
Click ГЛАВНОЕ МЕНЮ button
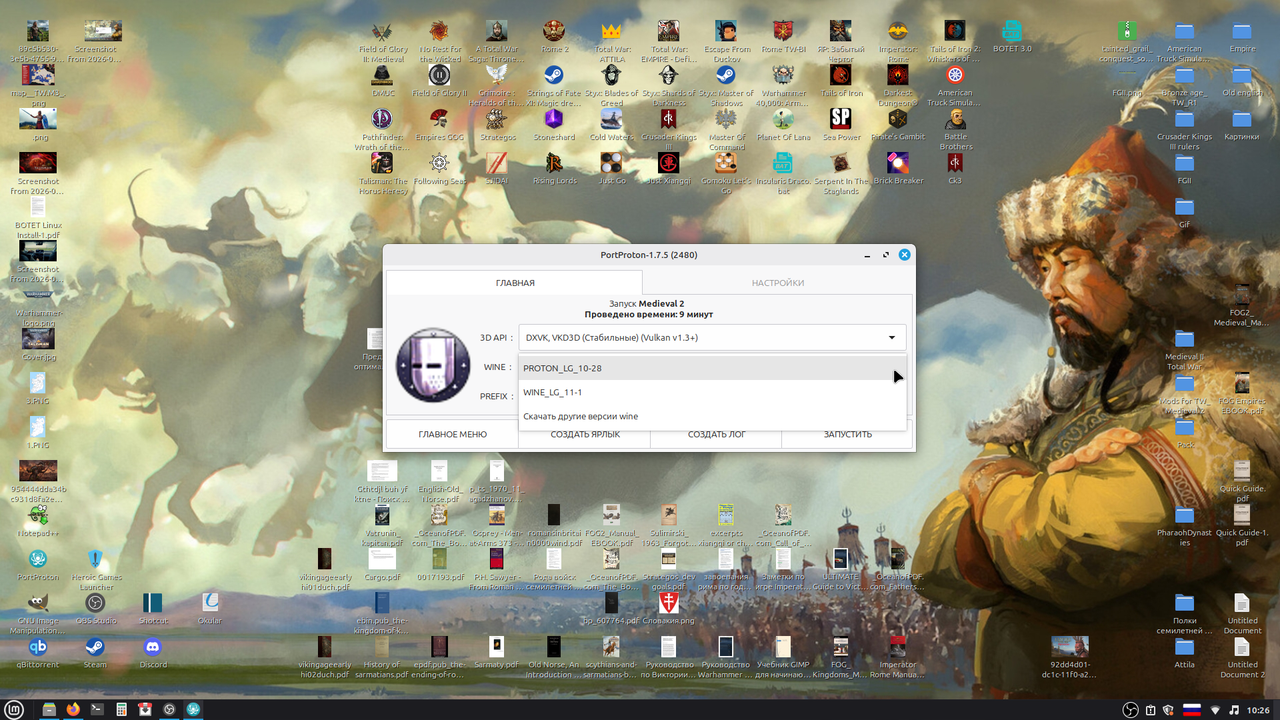coord(453,434)
